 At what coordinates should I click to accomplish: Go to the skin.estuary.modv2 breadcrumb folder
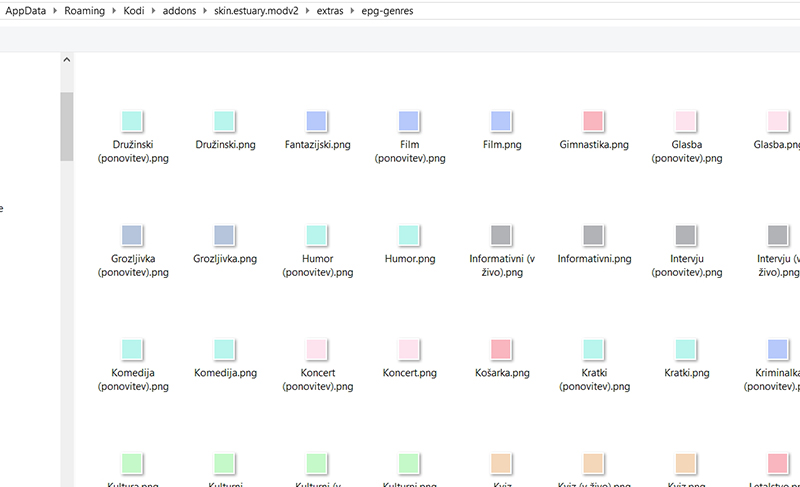(256, 11)
